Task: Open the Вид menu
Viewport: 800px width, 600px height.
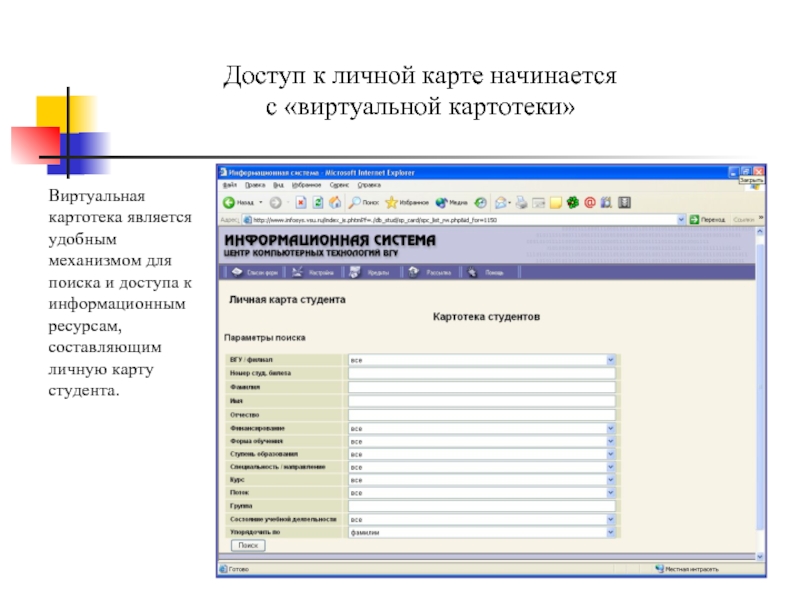Action: (278, 185)
